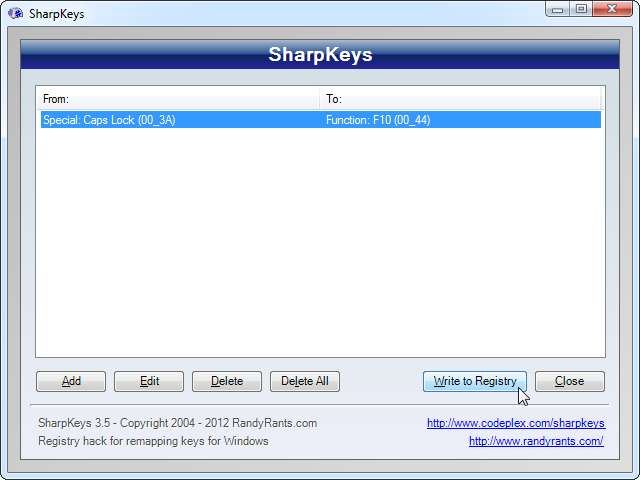Click the SharpKeys app icon in title bar
This screenshot has height=480, width=640.
tap(16, 13)
